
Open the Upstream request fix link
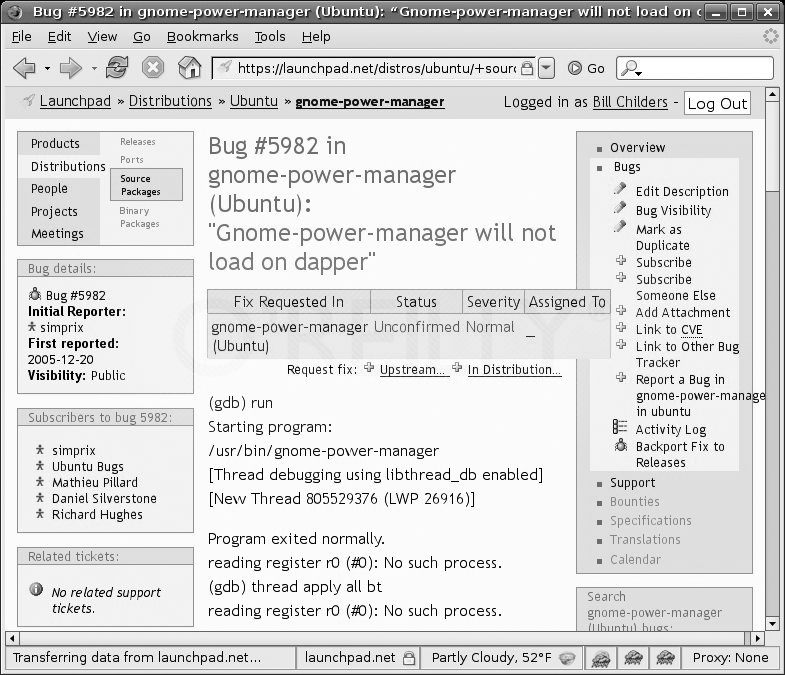pos(412,370)
